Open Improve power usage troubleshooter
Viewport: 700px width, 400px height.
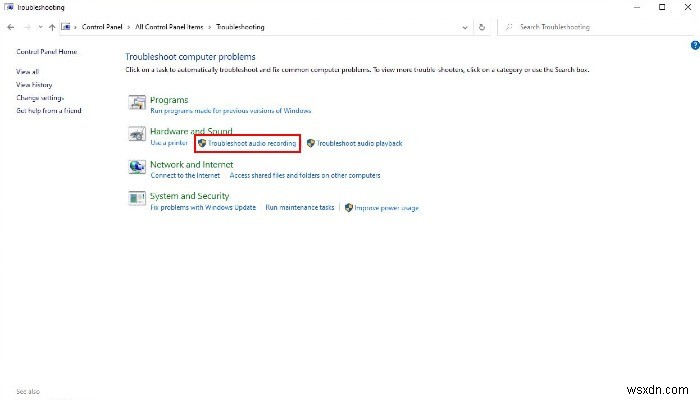pyautogui.click(x=387, y=208)
